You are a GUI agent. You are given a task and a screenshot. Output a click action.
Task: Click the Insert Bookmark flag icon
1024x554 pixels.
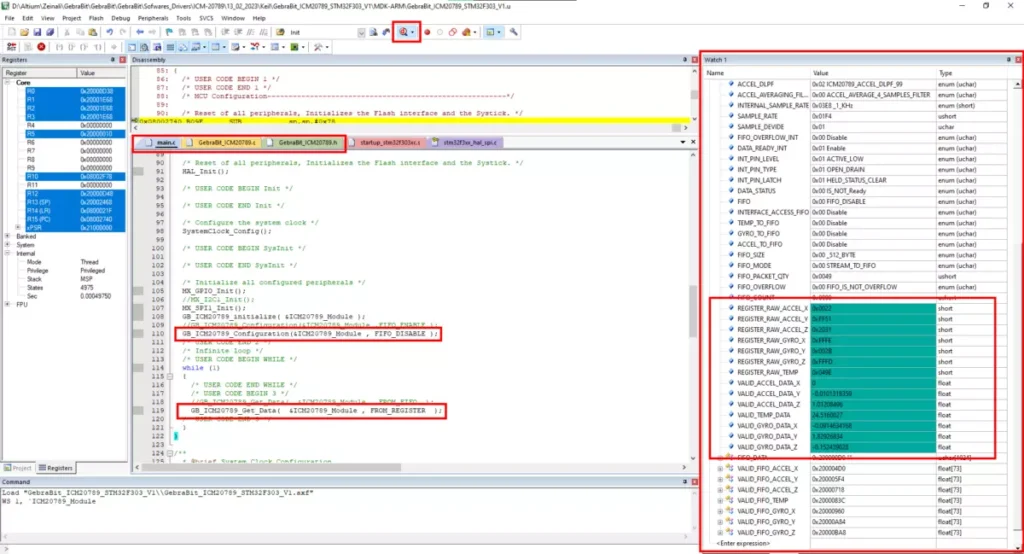click(x=169, y=32)
